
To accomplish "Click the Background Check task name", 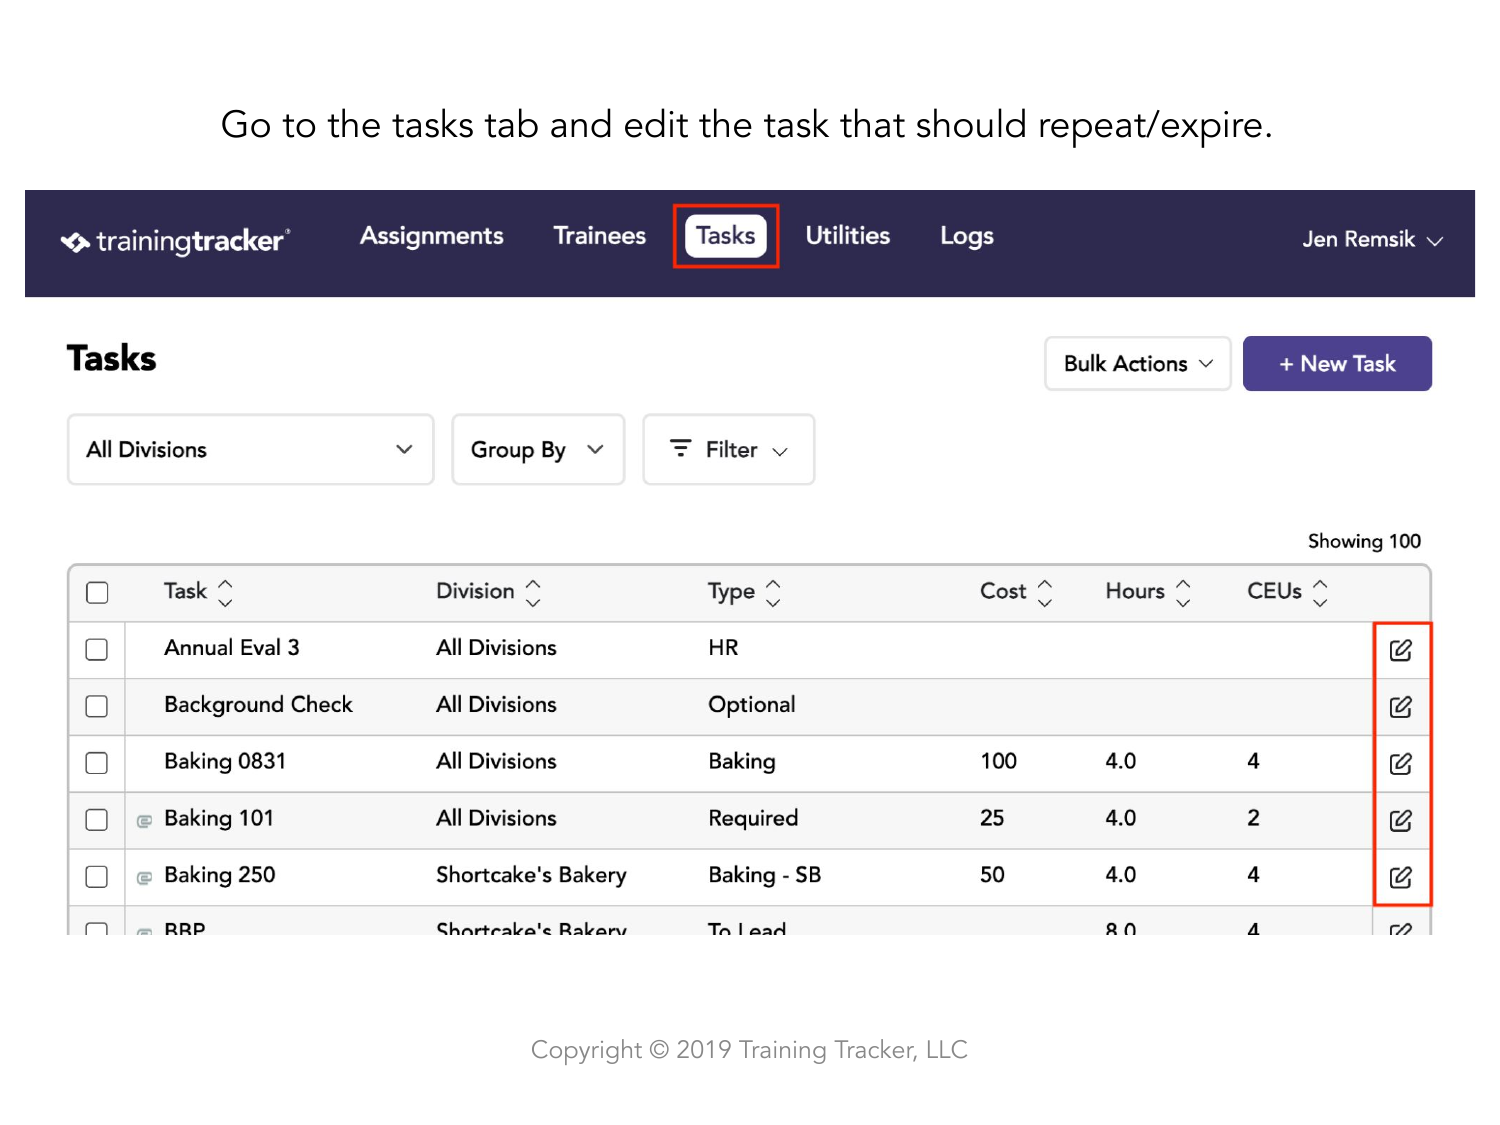I will click(258, 705).
